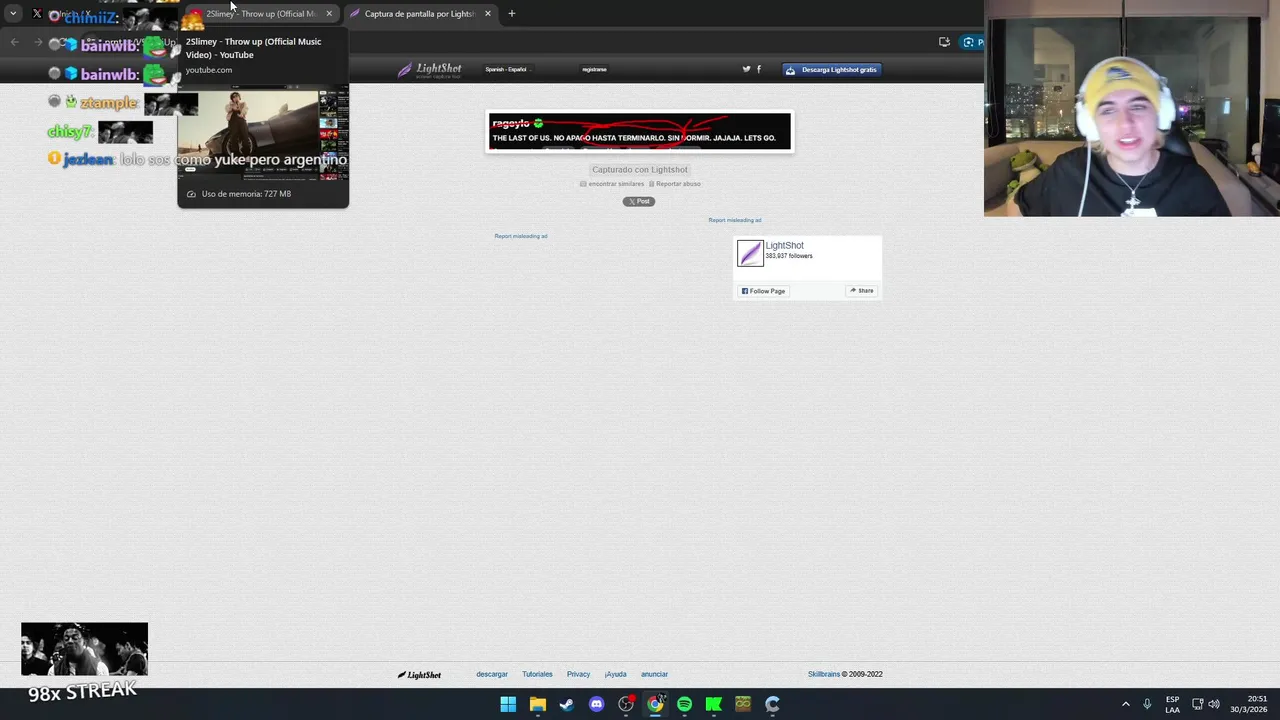The height and width of the screenshot is (720, 1280).
Task: Open a new browser tab
Action: point(512,14)
